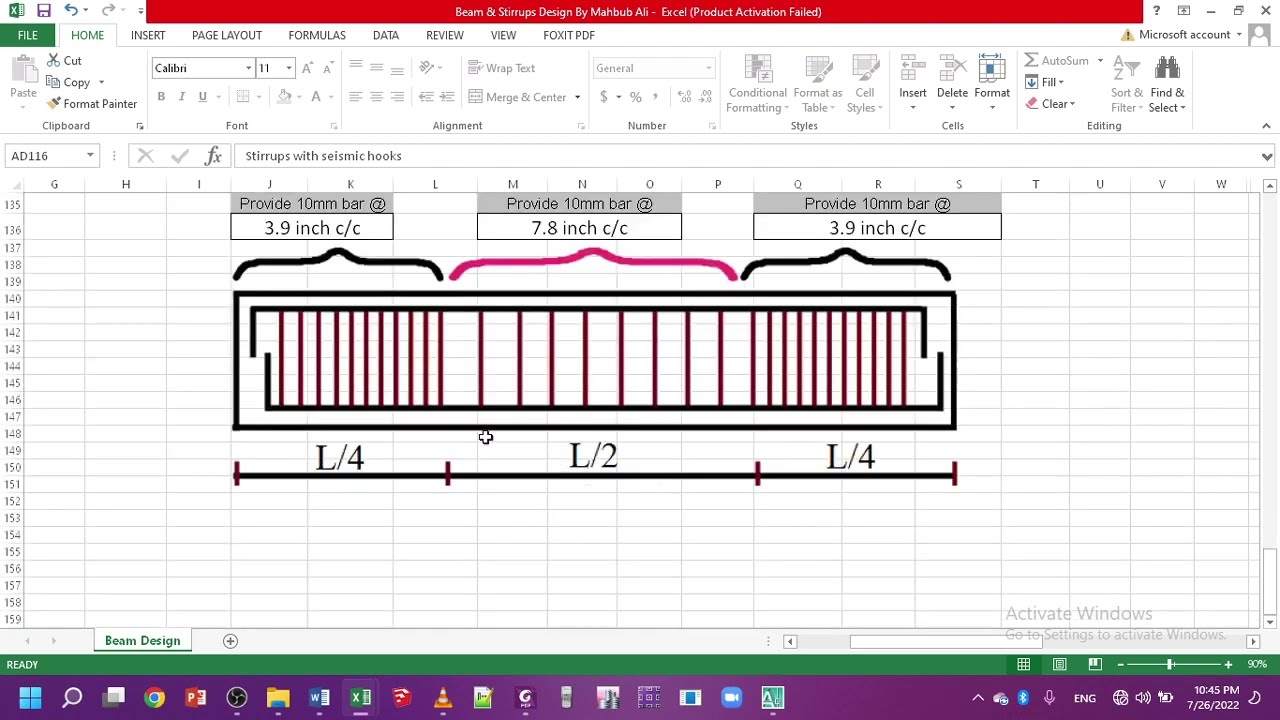Open Find & Select binoculars menu
This screenshot has height=720, width=1280.
(1167, 85)
